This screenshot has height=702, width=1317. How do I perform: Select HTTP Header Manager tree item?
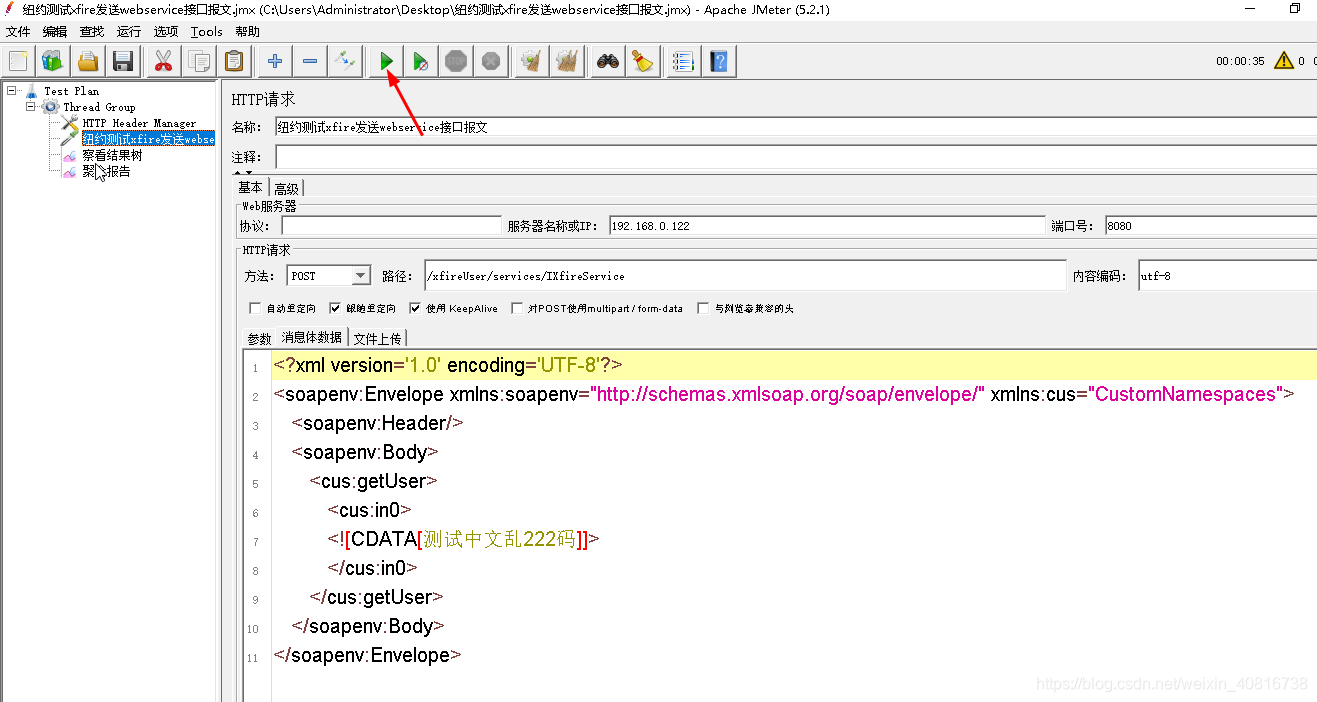click(139, 123)
